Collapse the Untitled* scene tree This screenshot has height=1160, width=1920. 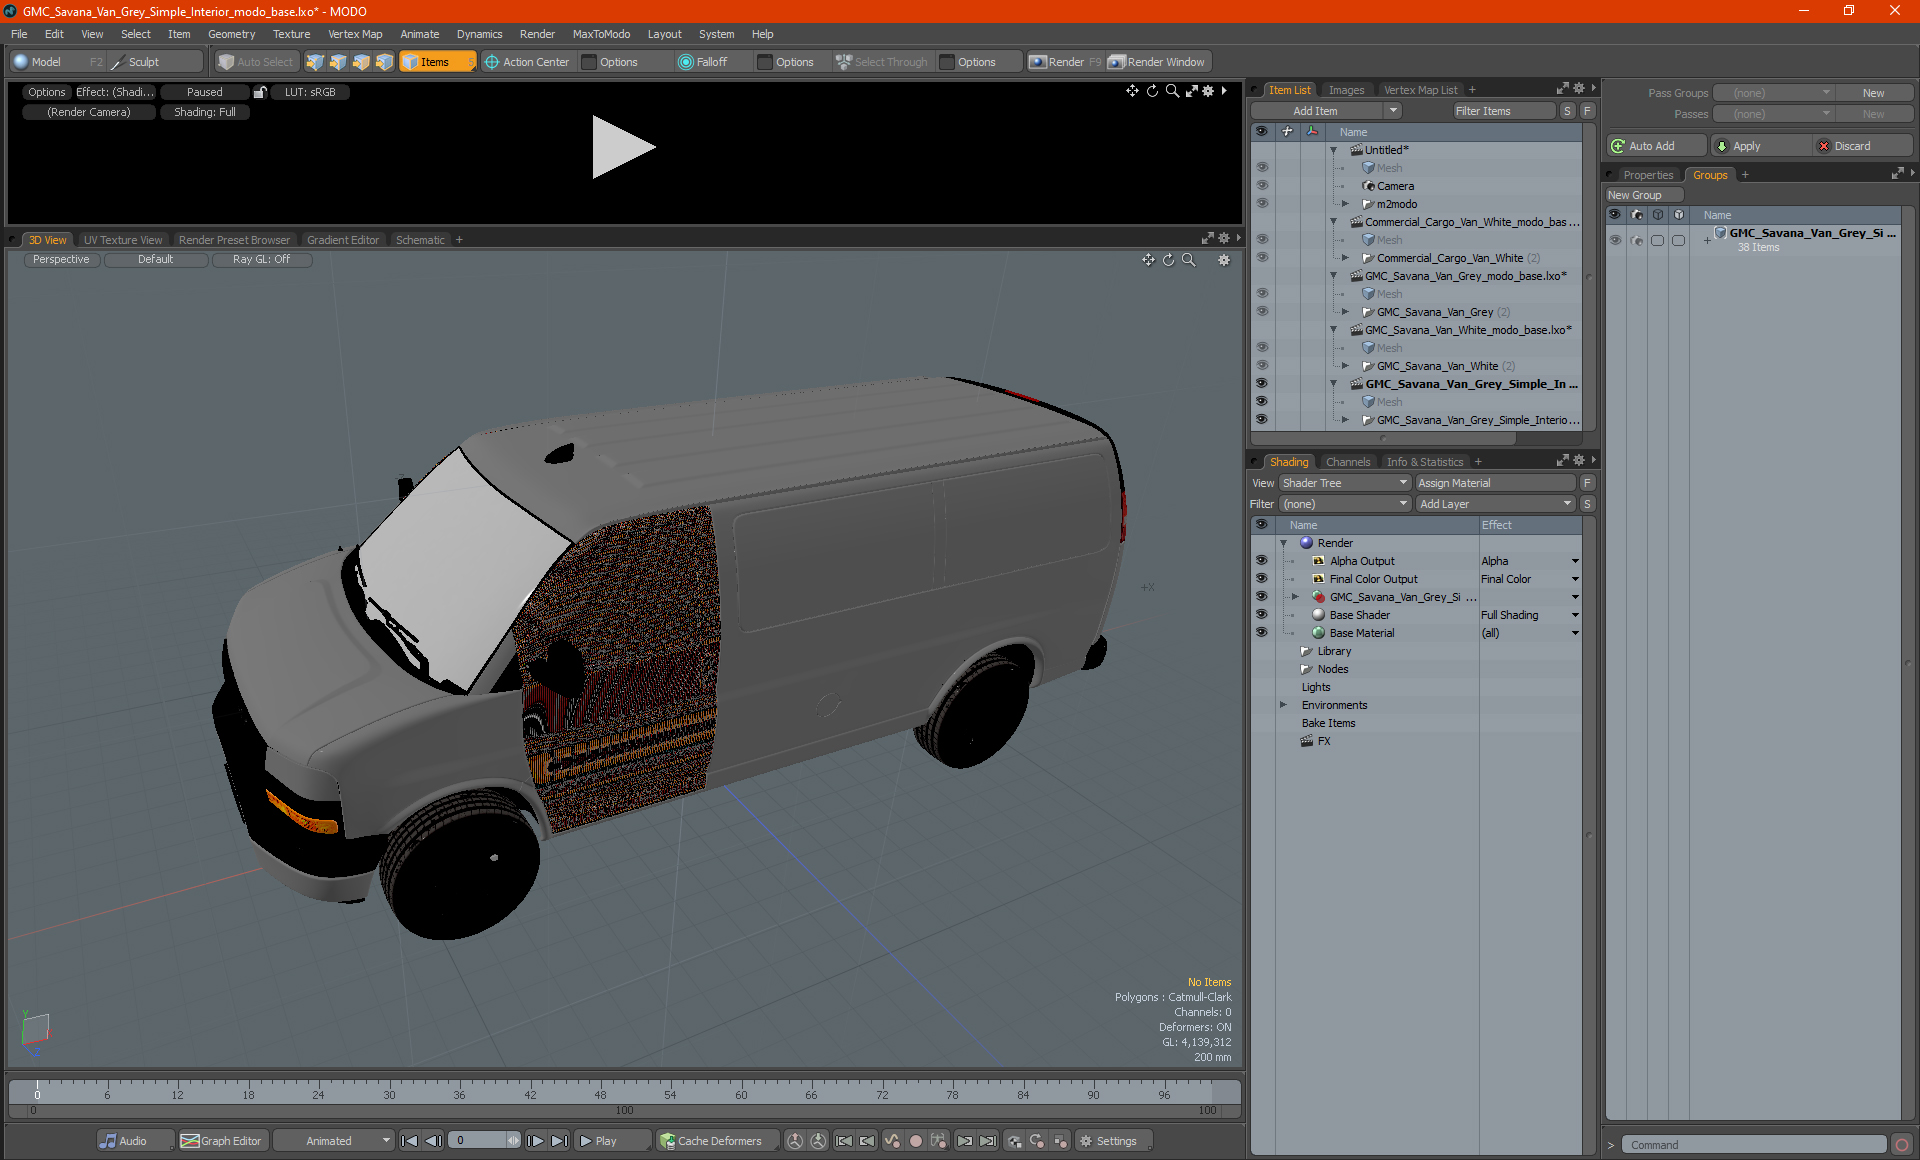[x=1333, y=150]
